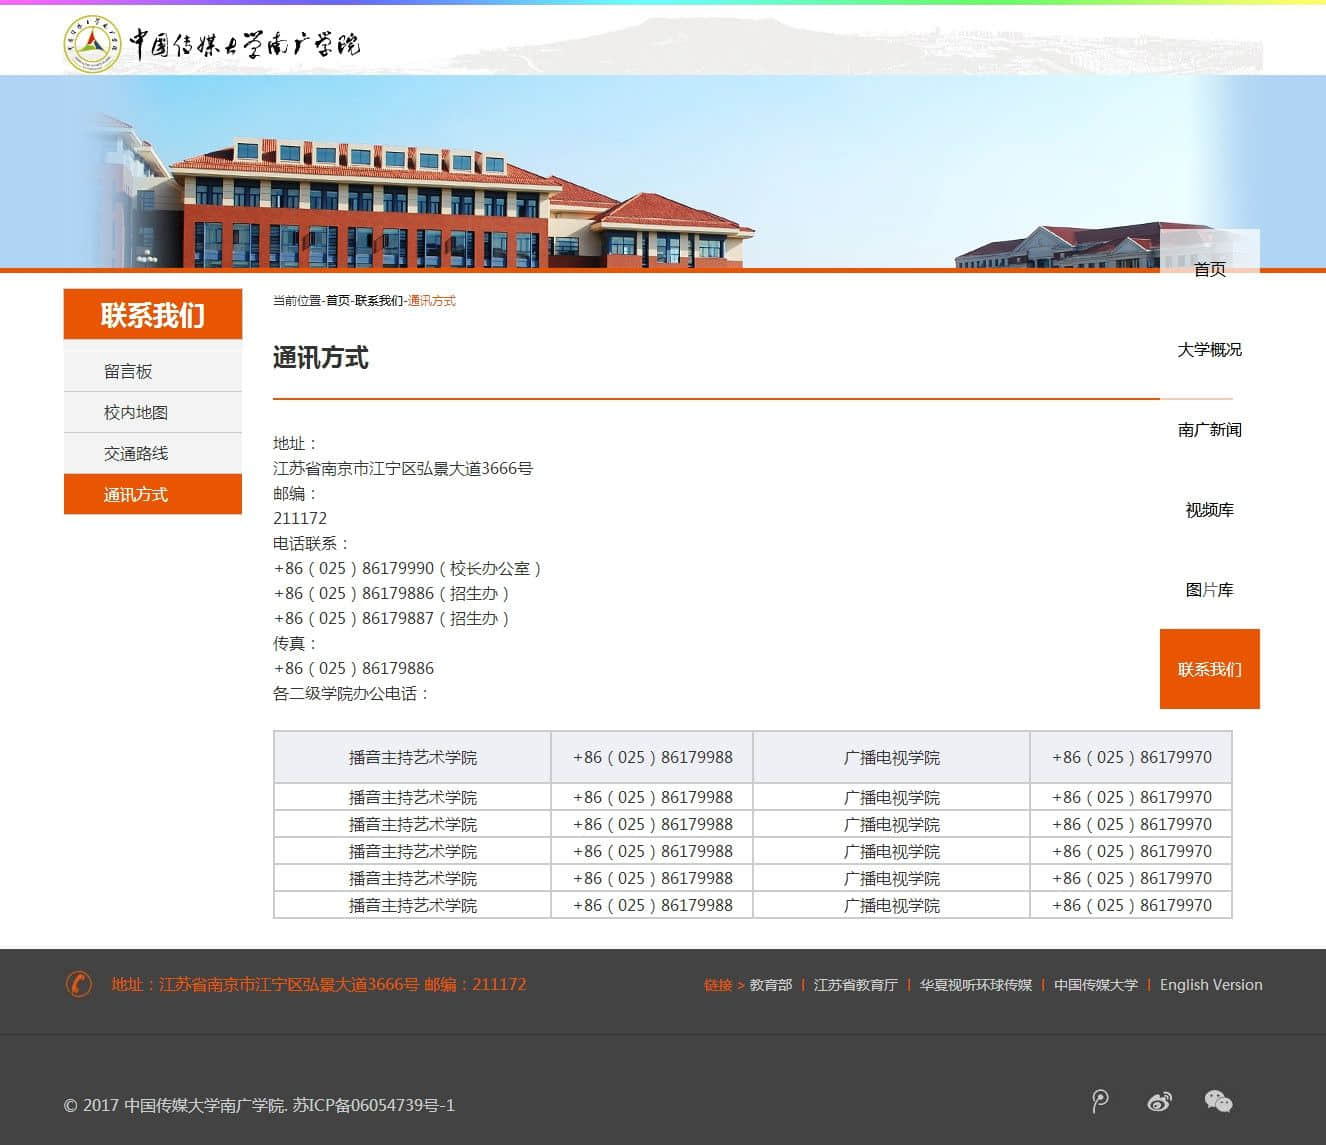Viewport: 1326px width, 1145px height.
Task: Click the WeChat icon in footer
Action: (1218, 1102)
